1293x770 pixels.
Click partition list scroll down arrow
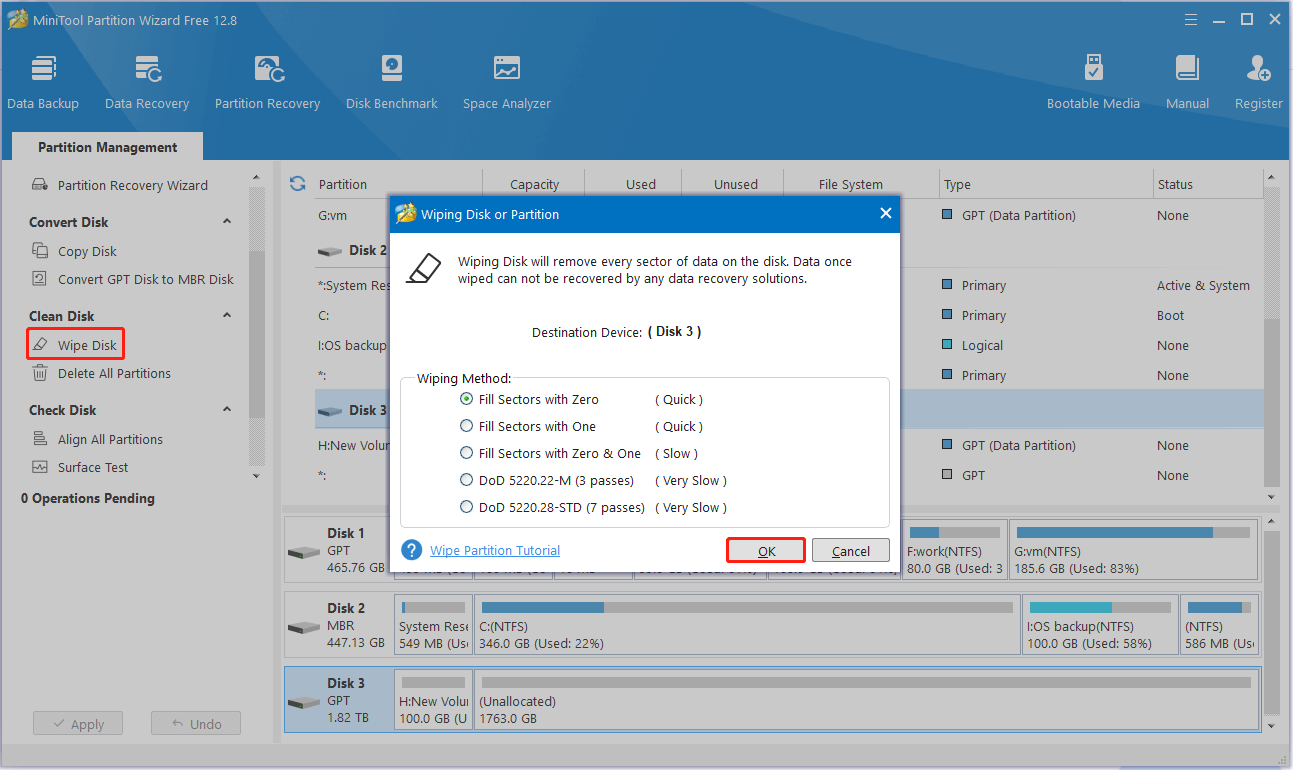pos(1272,496)
